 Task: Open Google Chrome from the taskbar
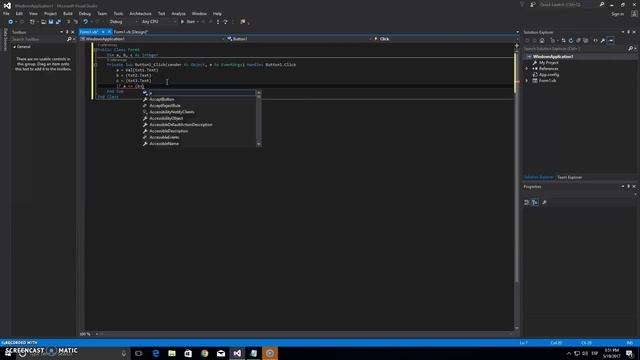tap(204, 353)
